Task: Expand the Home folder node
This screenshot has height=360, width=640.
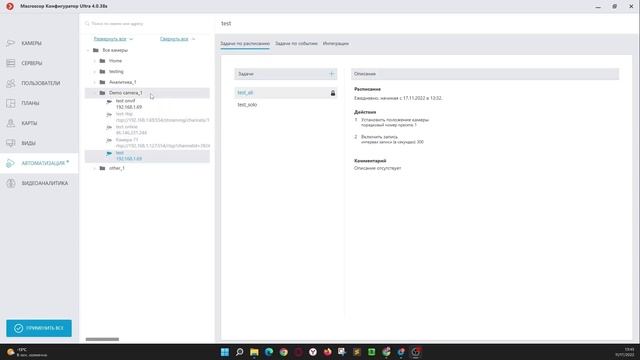Action: pyautogui.click(x=95, y=61)
